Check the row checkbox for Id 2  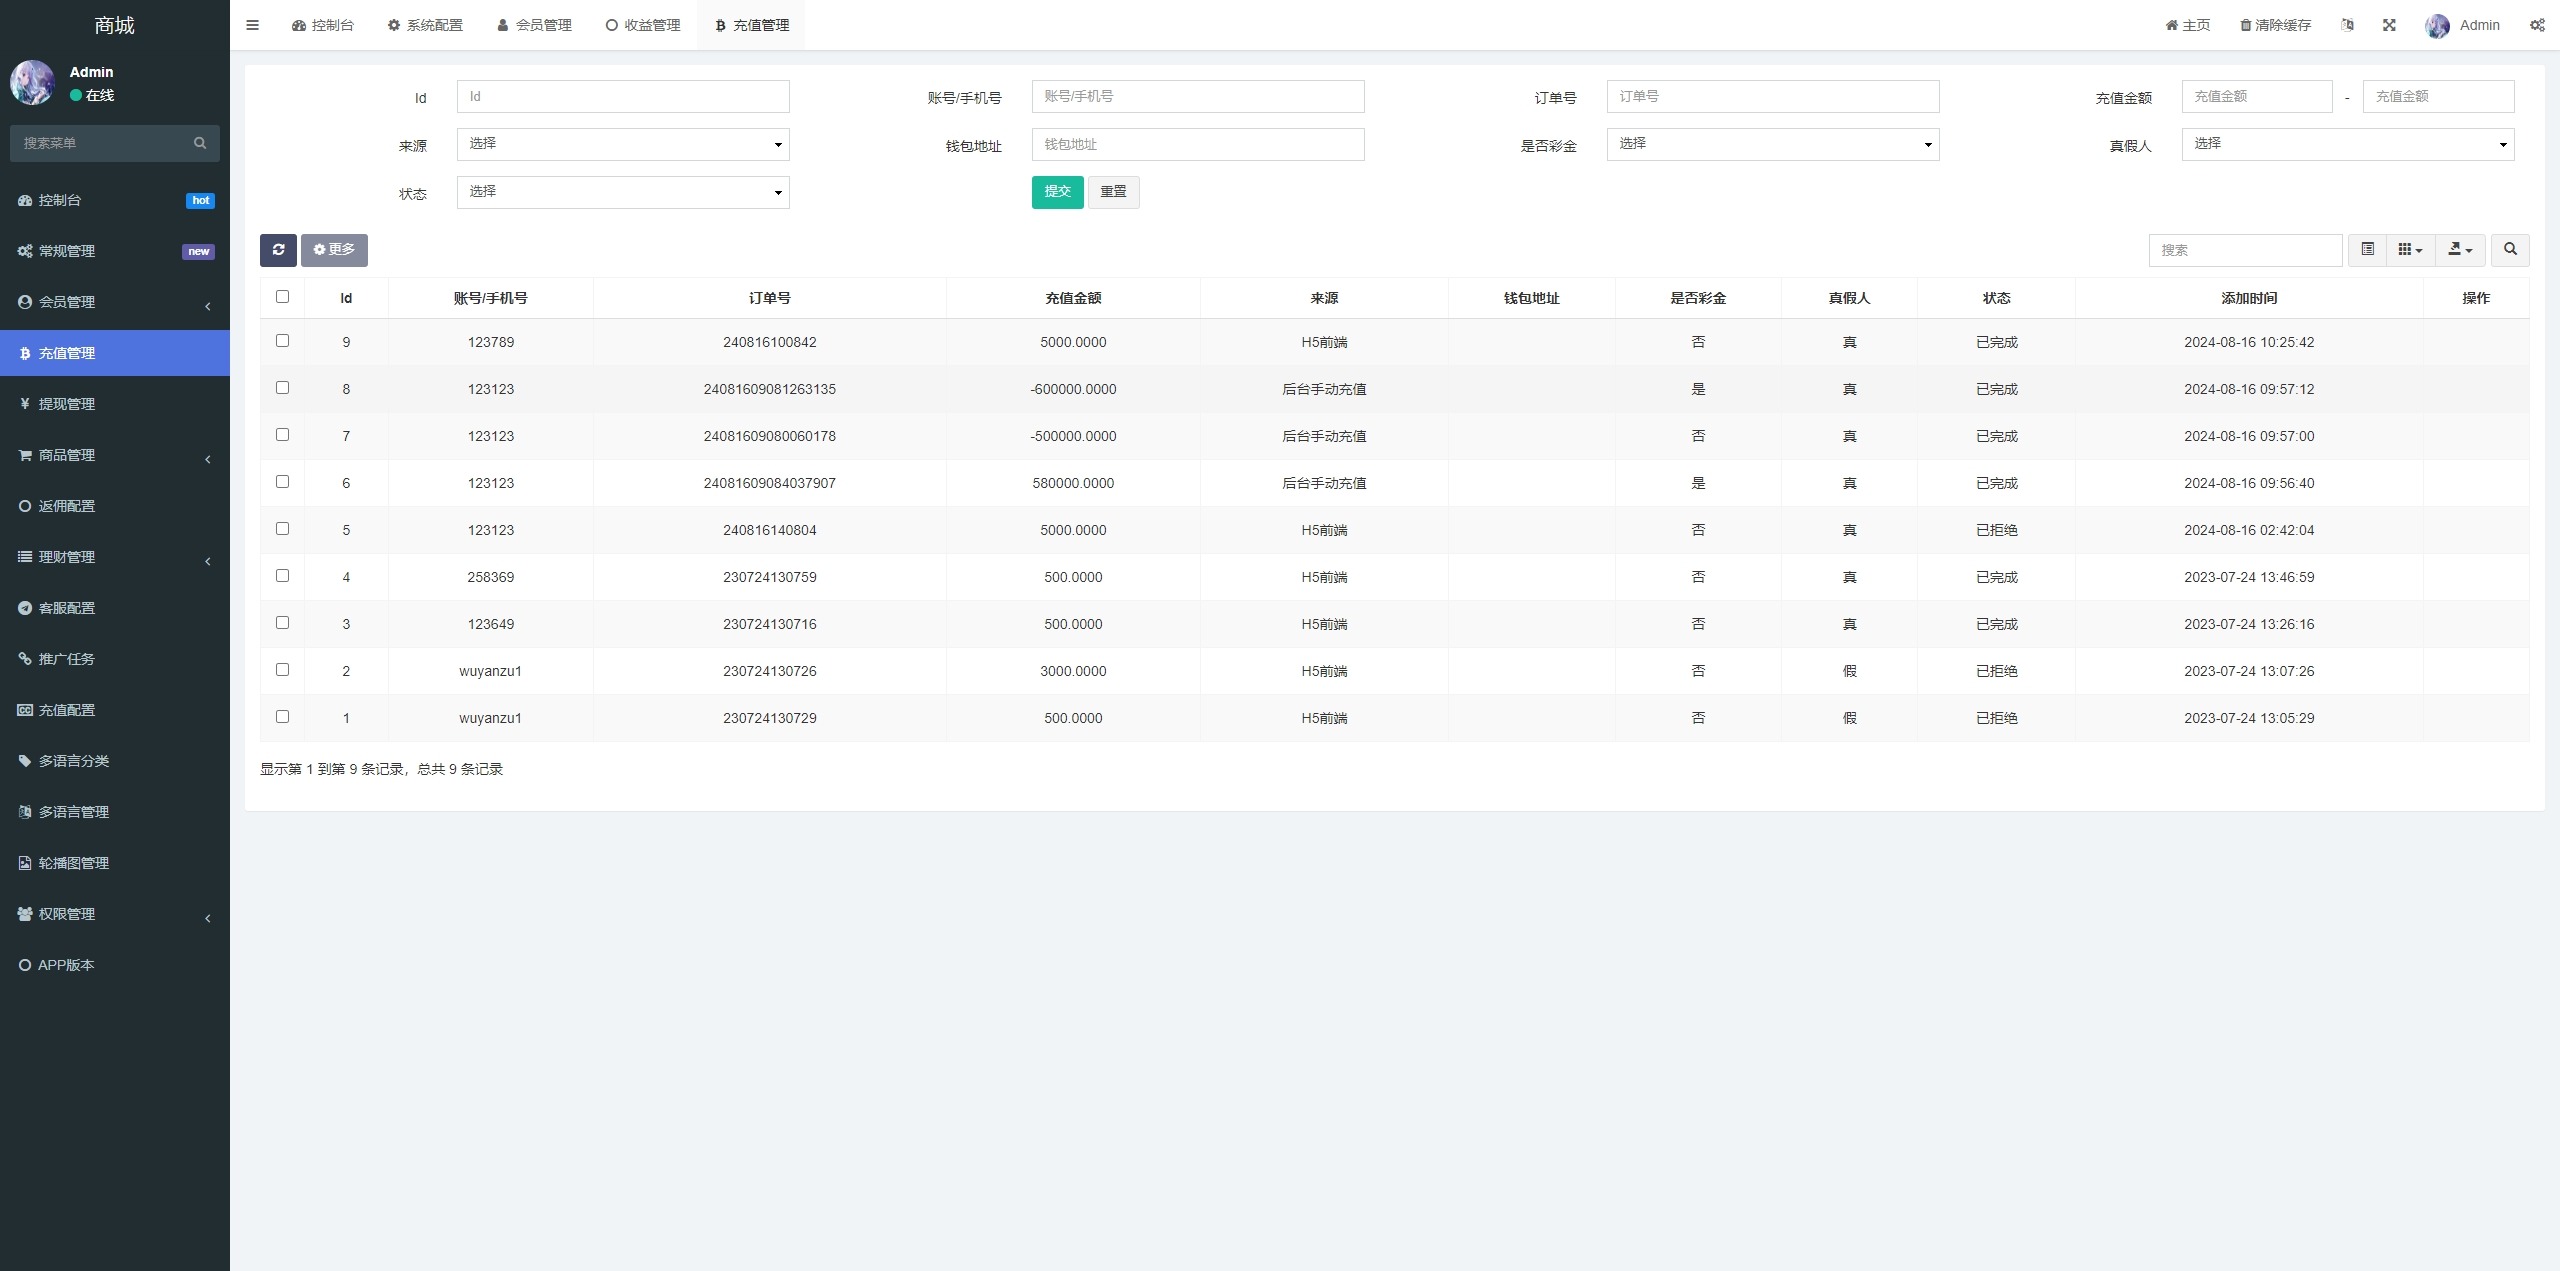(x=282, y=670)
